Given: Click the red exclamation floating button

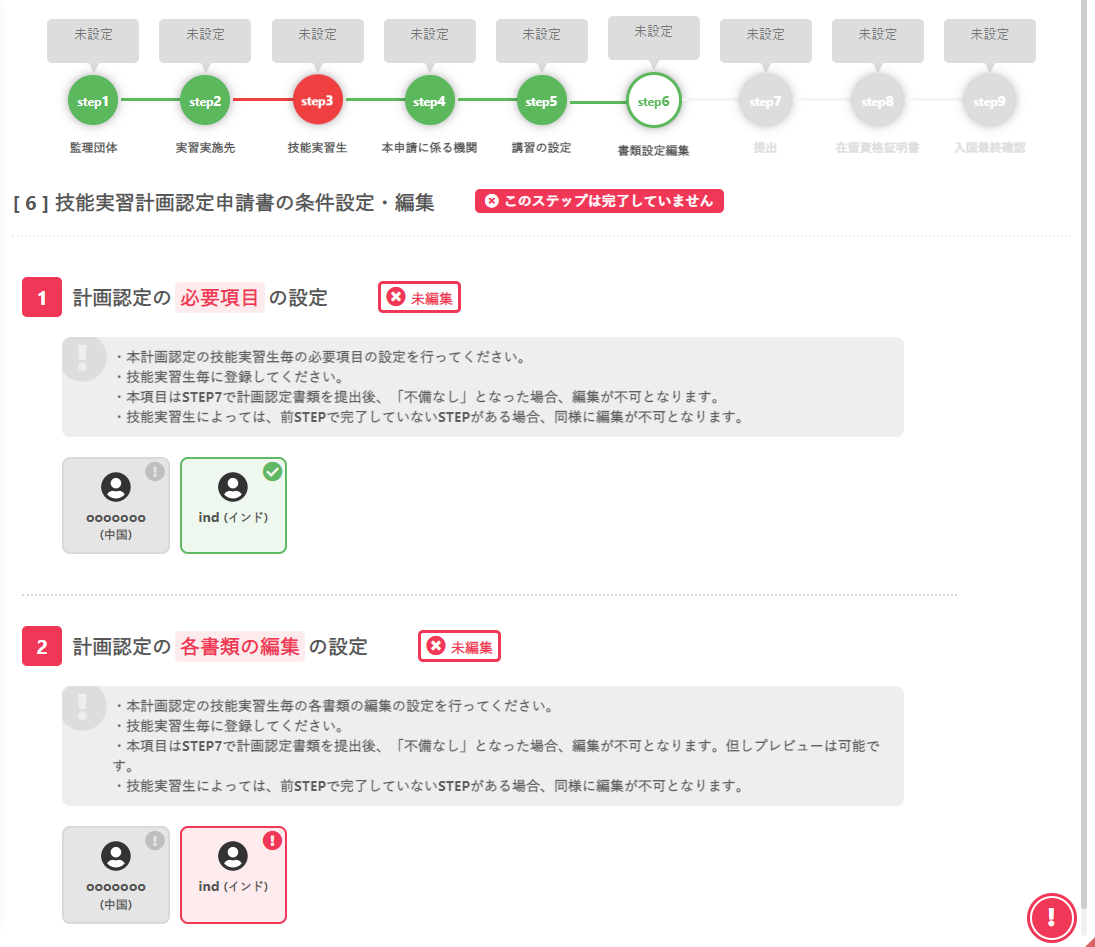Looking at the screenshot, I should tap(1051, 916).
